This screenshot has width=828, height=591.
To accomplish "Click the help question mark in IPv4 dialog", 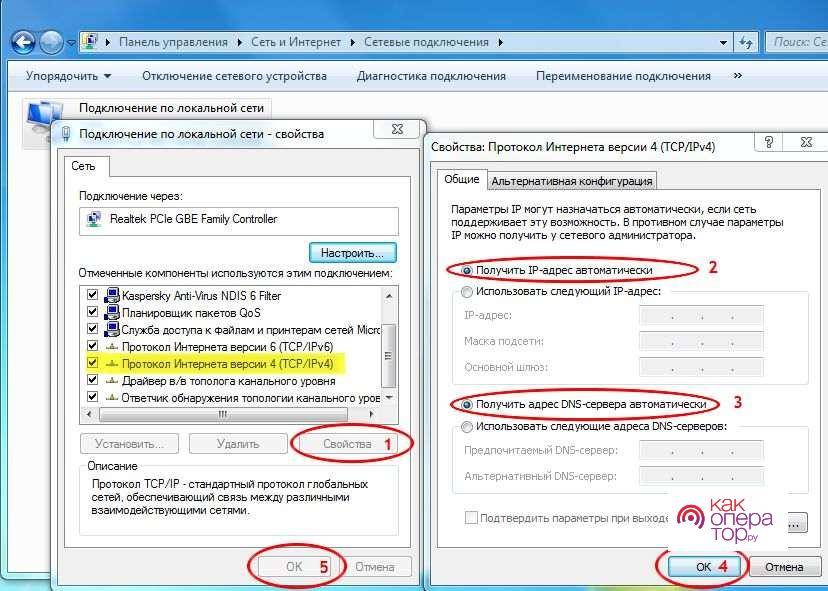I will tap(769, 142).
